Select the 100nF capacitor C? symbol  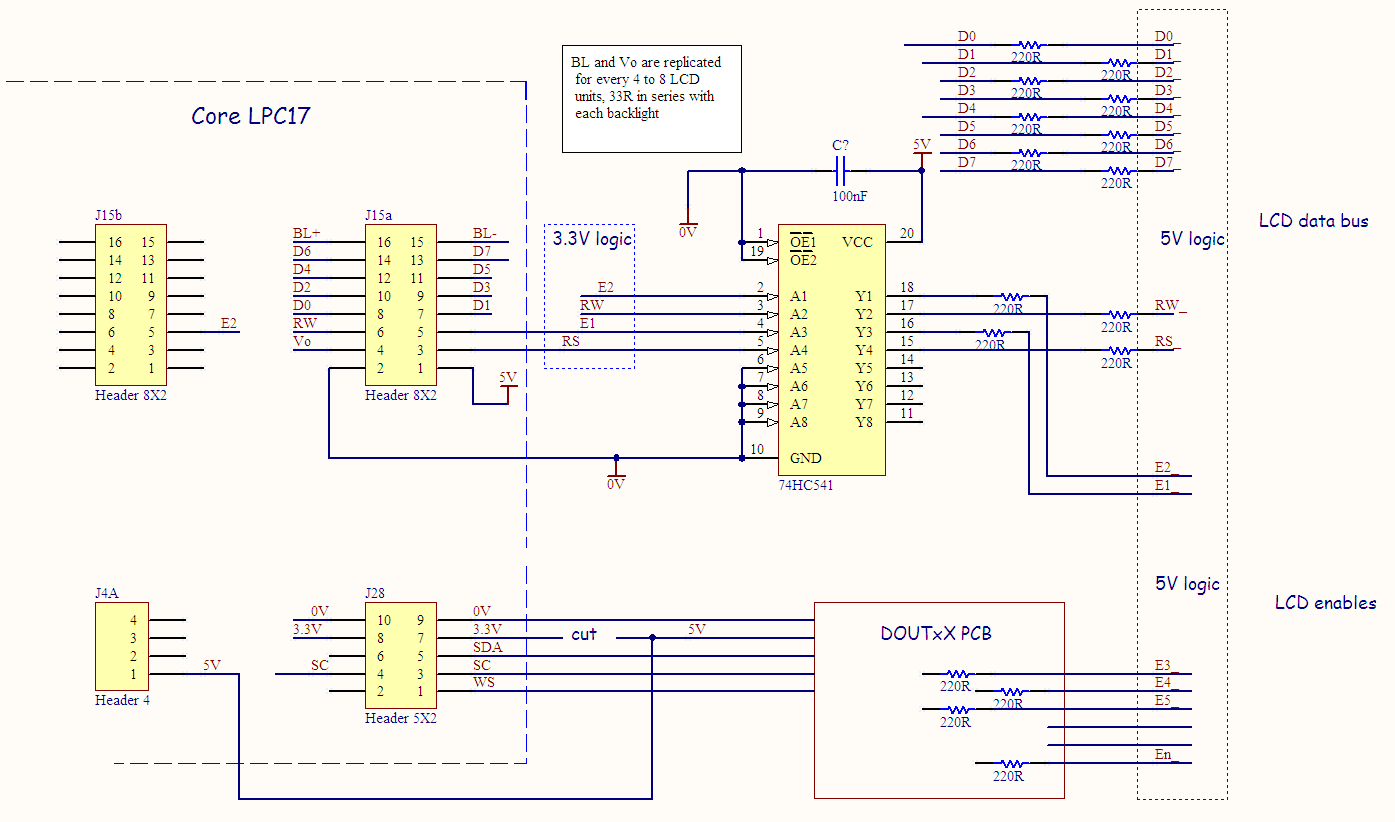click(x=840, y=171)
